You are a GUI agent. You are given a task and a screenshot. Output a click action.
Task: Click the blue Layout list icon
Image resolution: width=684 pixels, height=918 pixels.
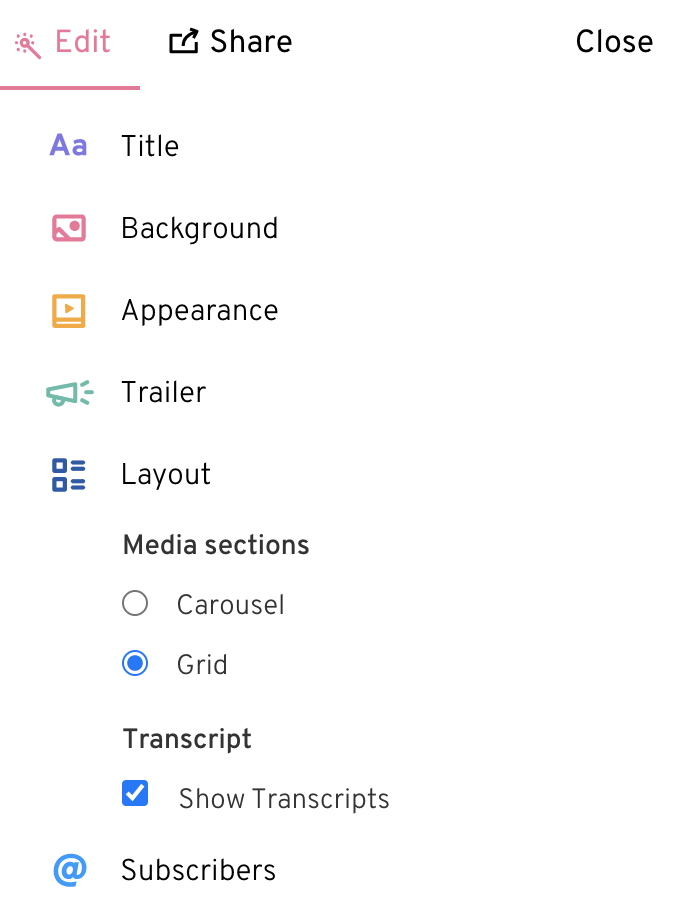pos(69,475)
